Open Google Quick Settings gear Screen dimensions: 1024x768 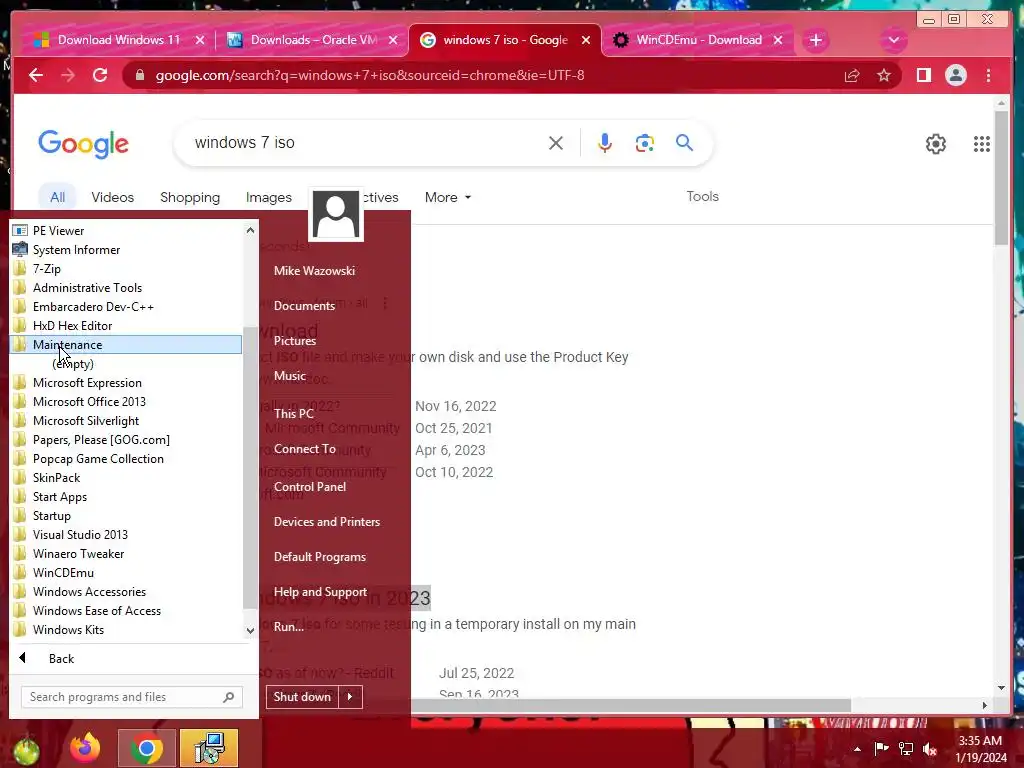click(x=936, y=144)
